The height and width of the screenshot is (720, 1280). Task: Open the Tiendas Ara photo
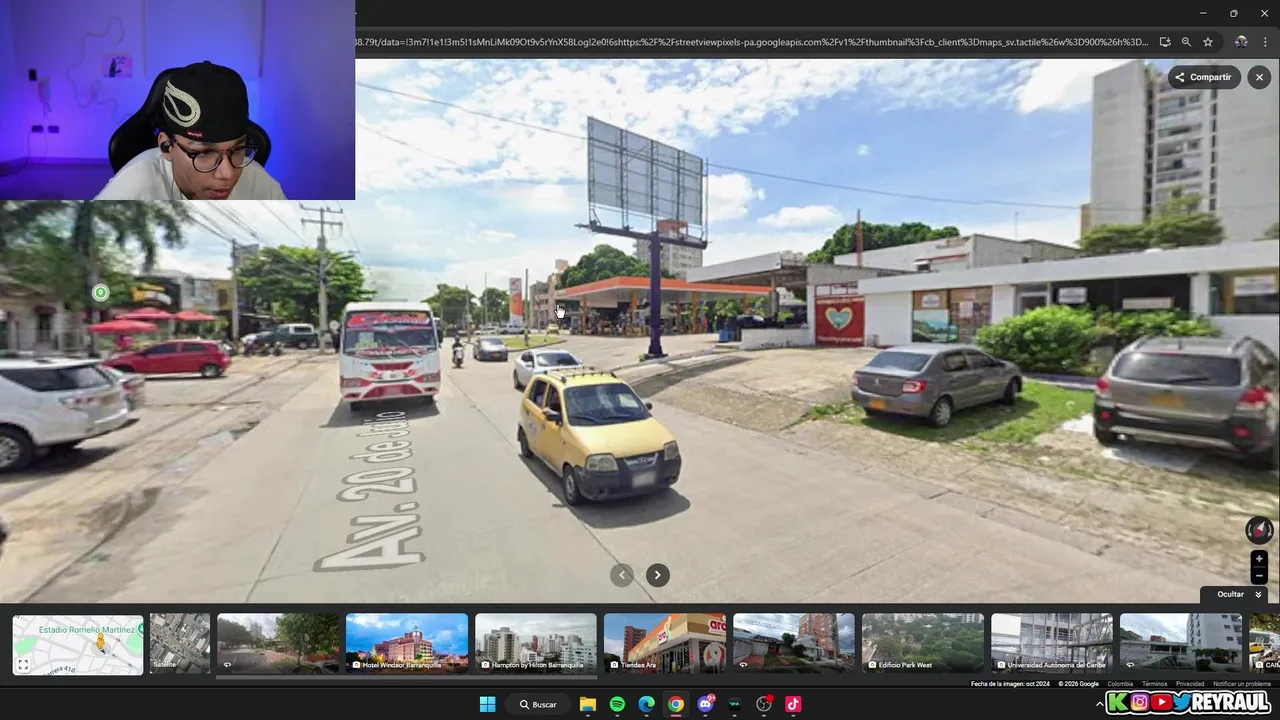click(x=665, y=642)
